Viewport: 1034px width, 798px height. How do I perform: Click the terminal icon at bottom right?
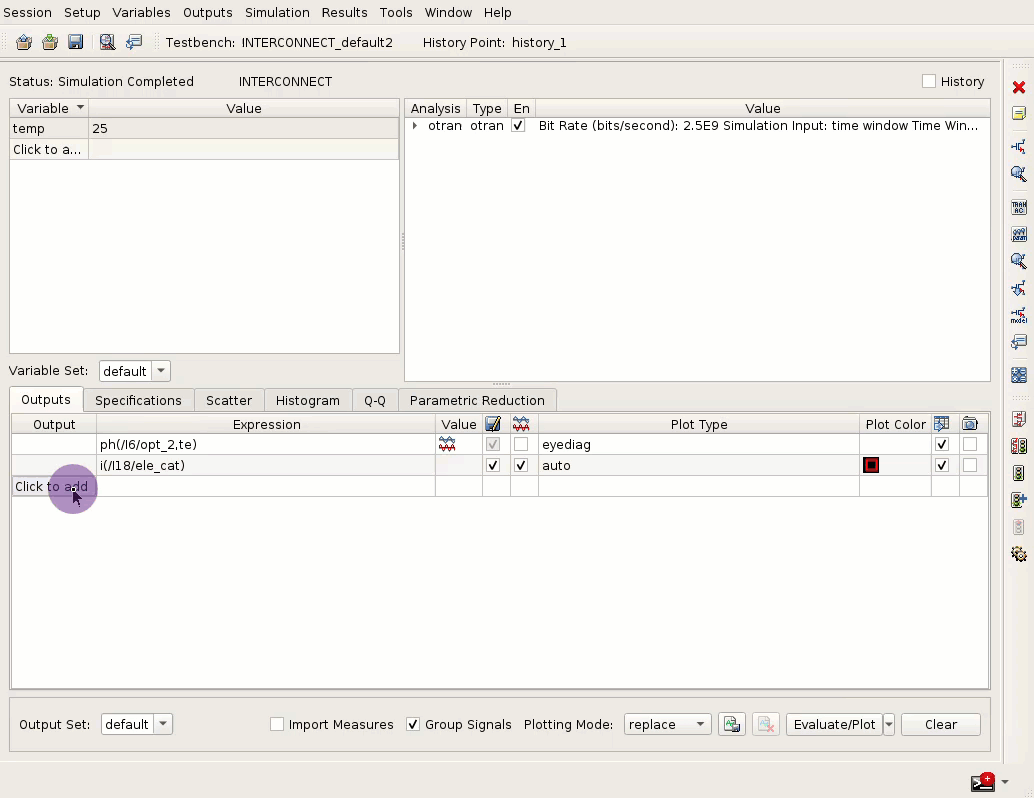click(x=983, y=782)
